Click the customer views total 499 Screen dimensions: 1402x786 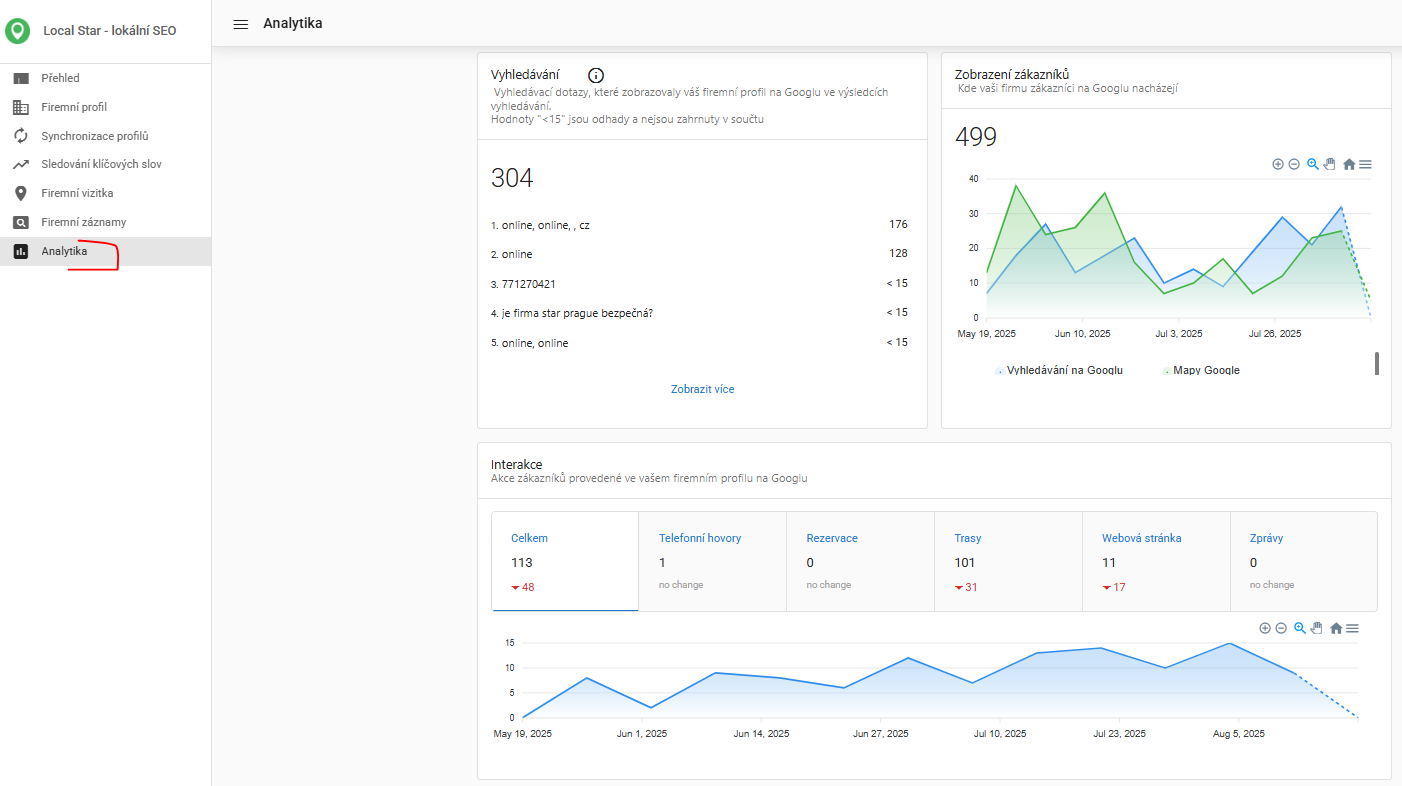(976, 137)
